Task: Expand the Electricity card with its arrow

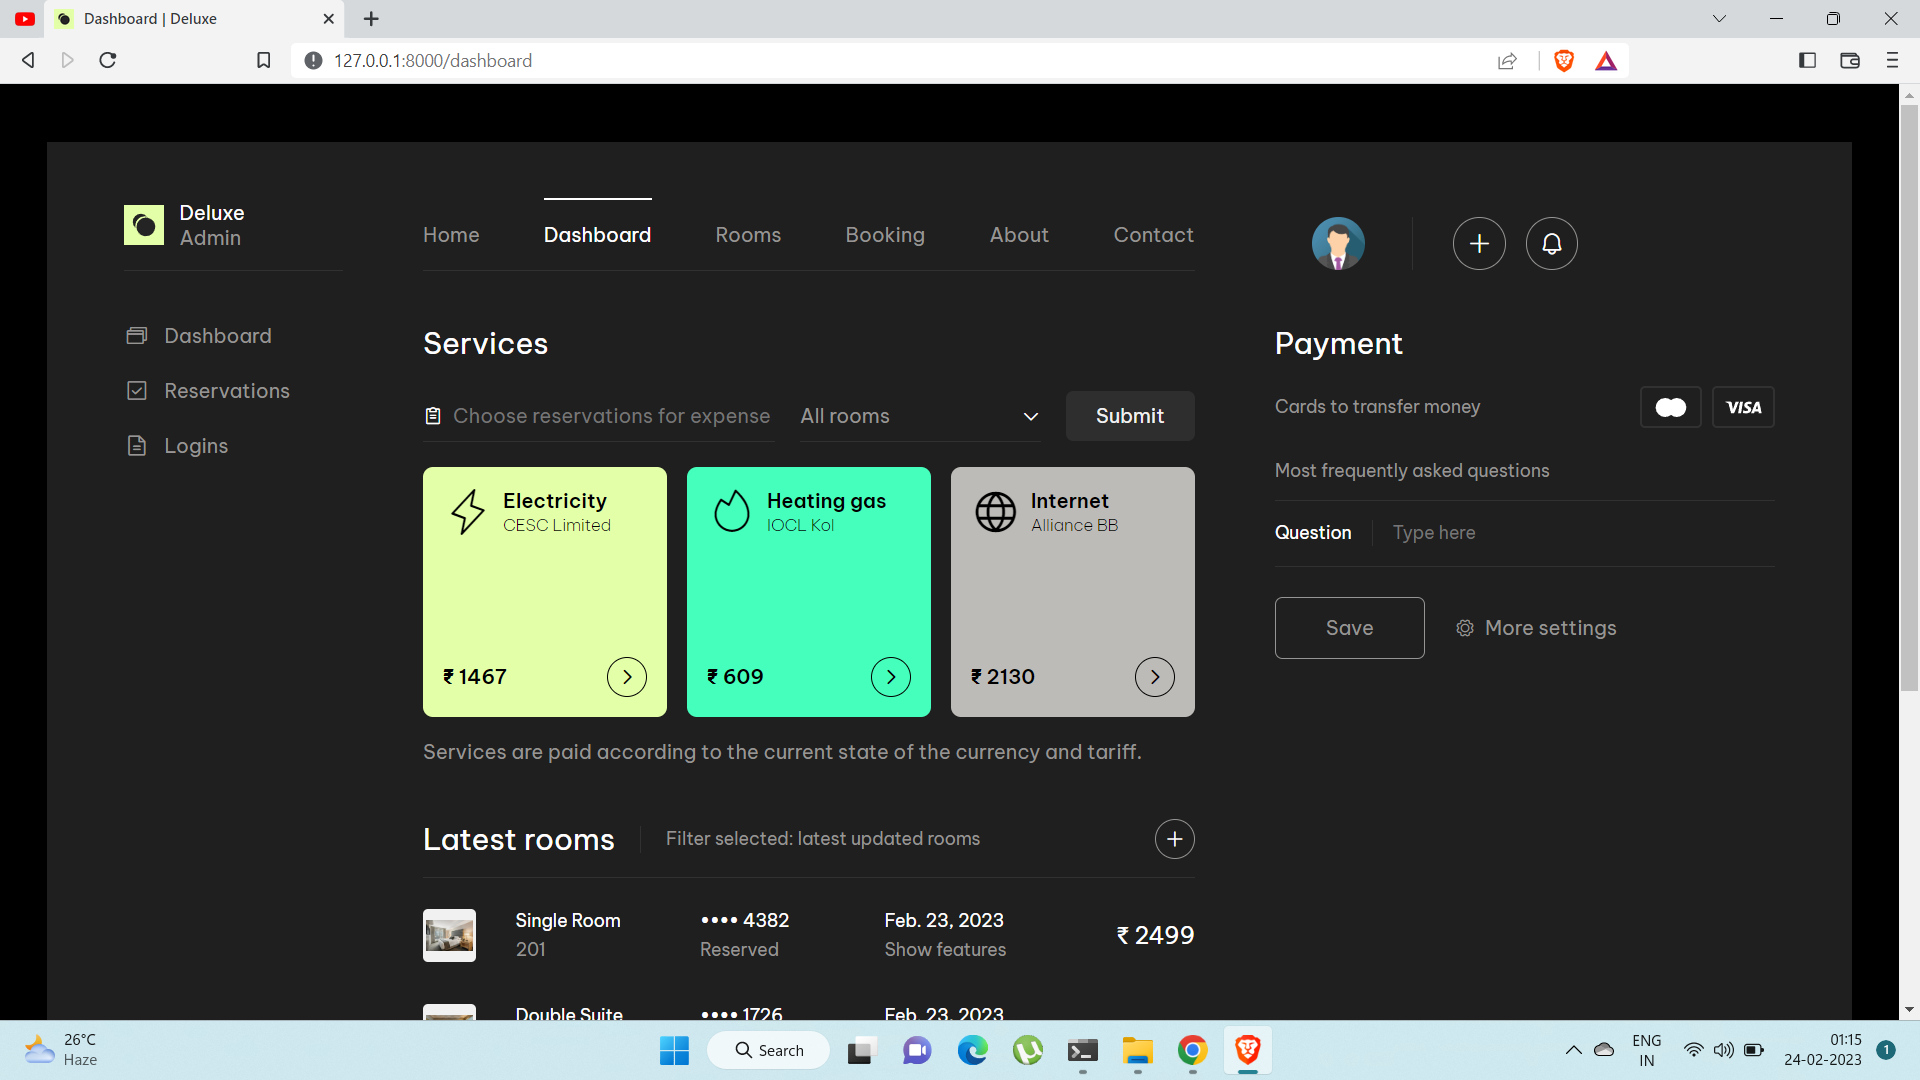Action: click(626, 676)
